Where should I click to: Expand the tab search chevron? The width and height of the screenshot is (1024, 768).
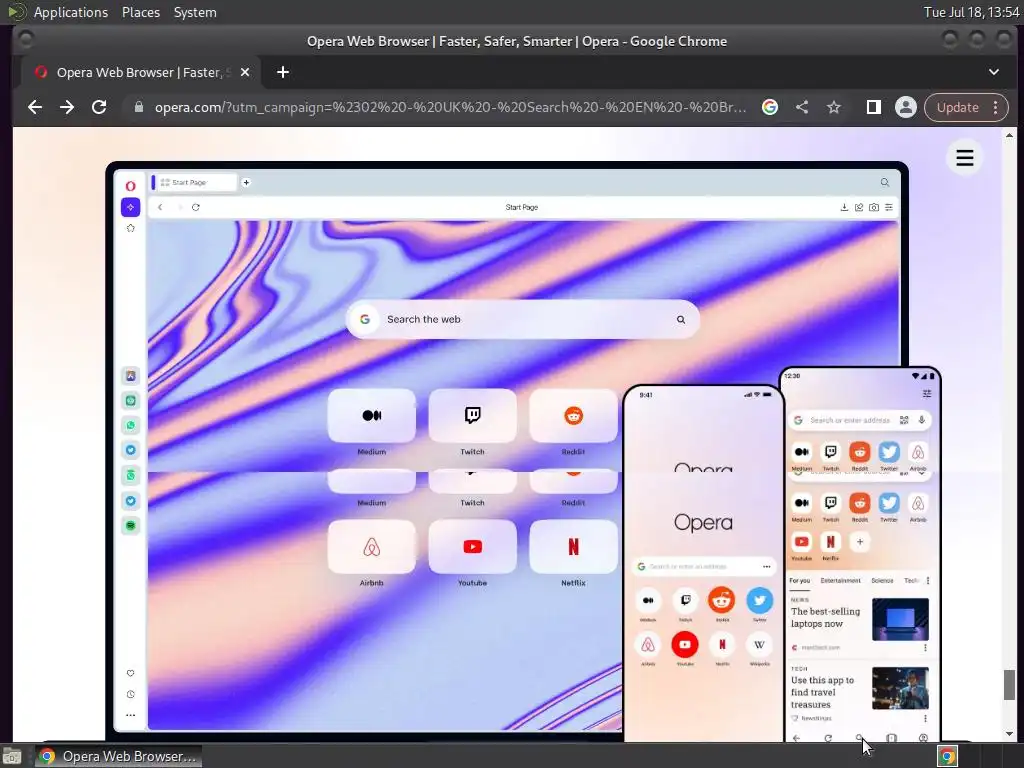pos(993,72)
